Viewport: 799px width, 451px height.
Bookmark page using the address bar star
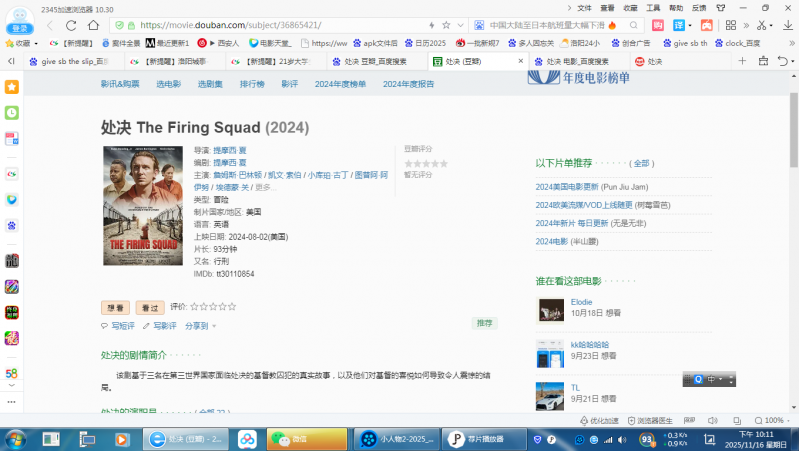pos(446,25)
